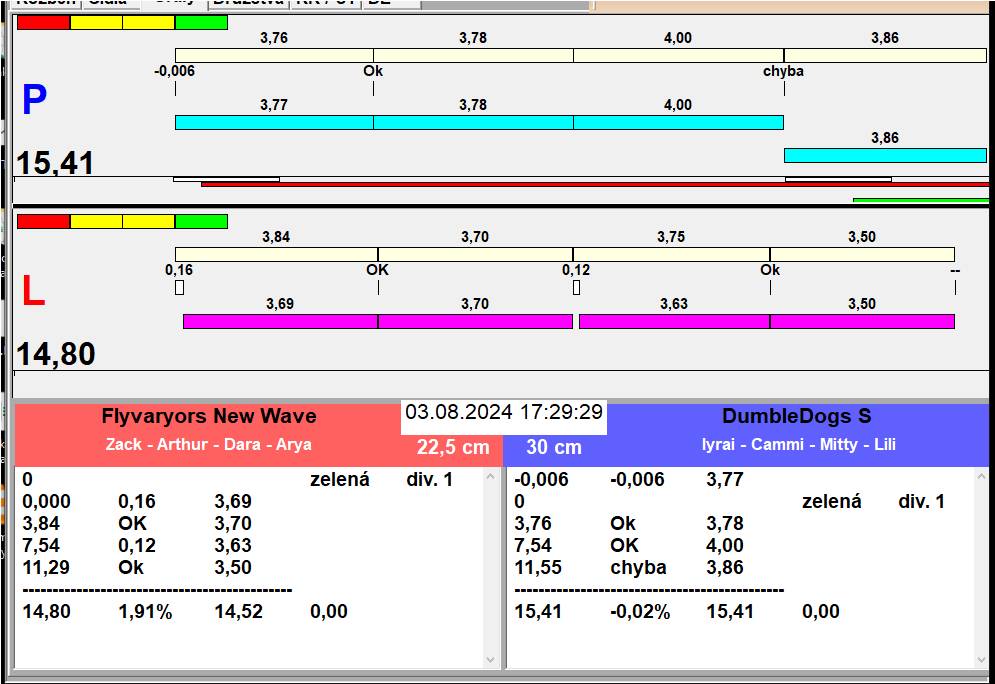Image resolution: width=995 pixels, height=684 pixels.
Task: Select the magenta 3,63 run bar in lane L
Action: (x=674, y=321)
